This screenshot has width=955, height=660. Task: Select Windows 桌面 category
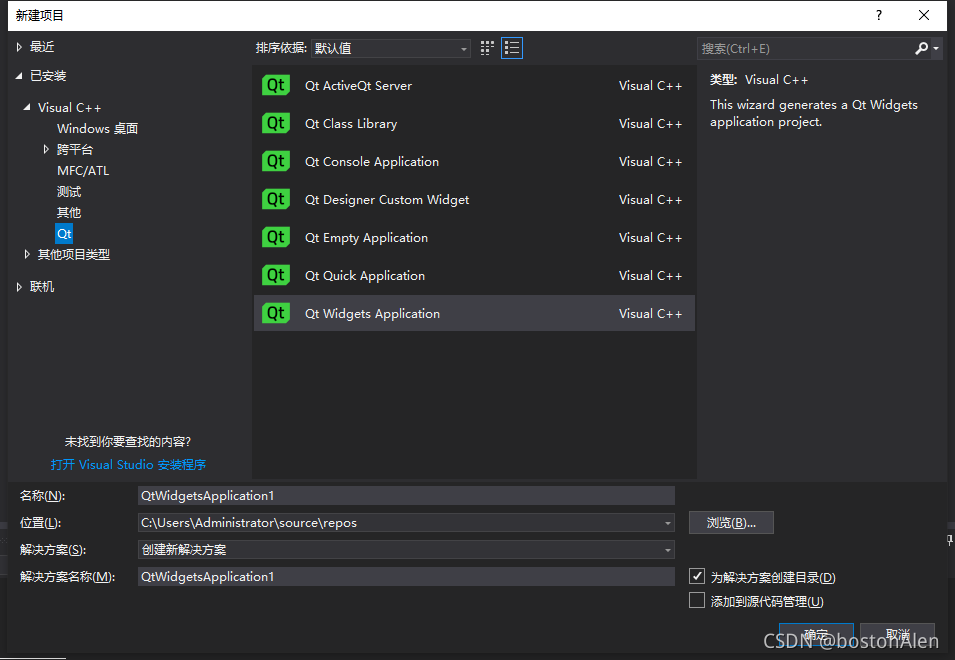97,128
